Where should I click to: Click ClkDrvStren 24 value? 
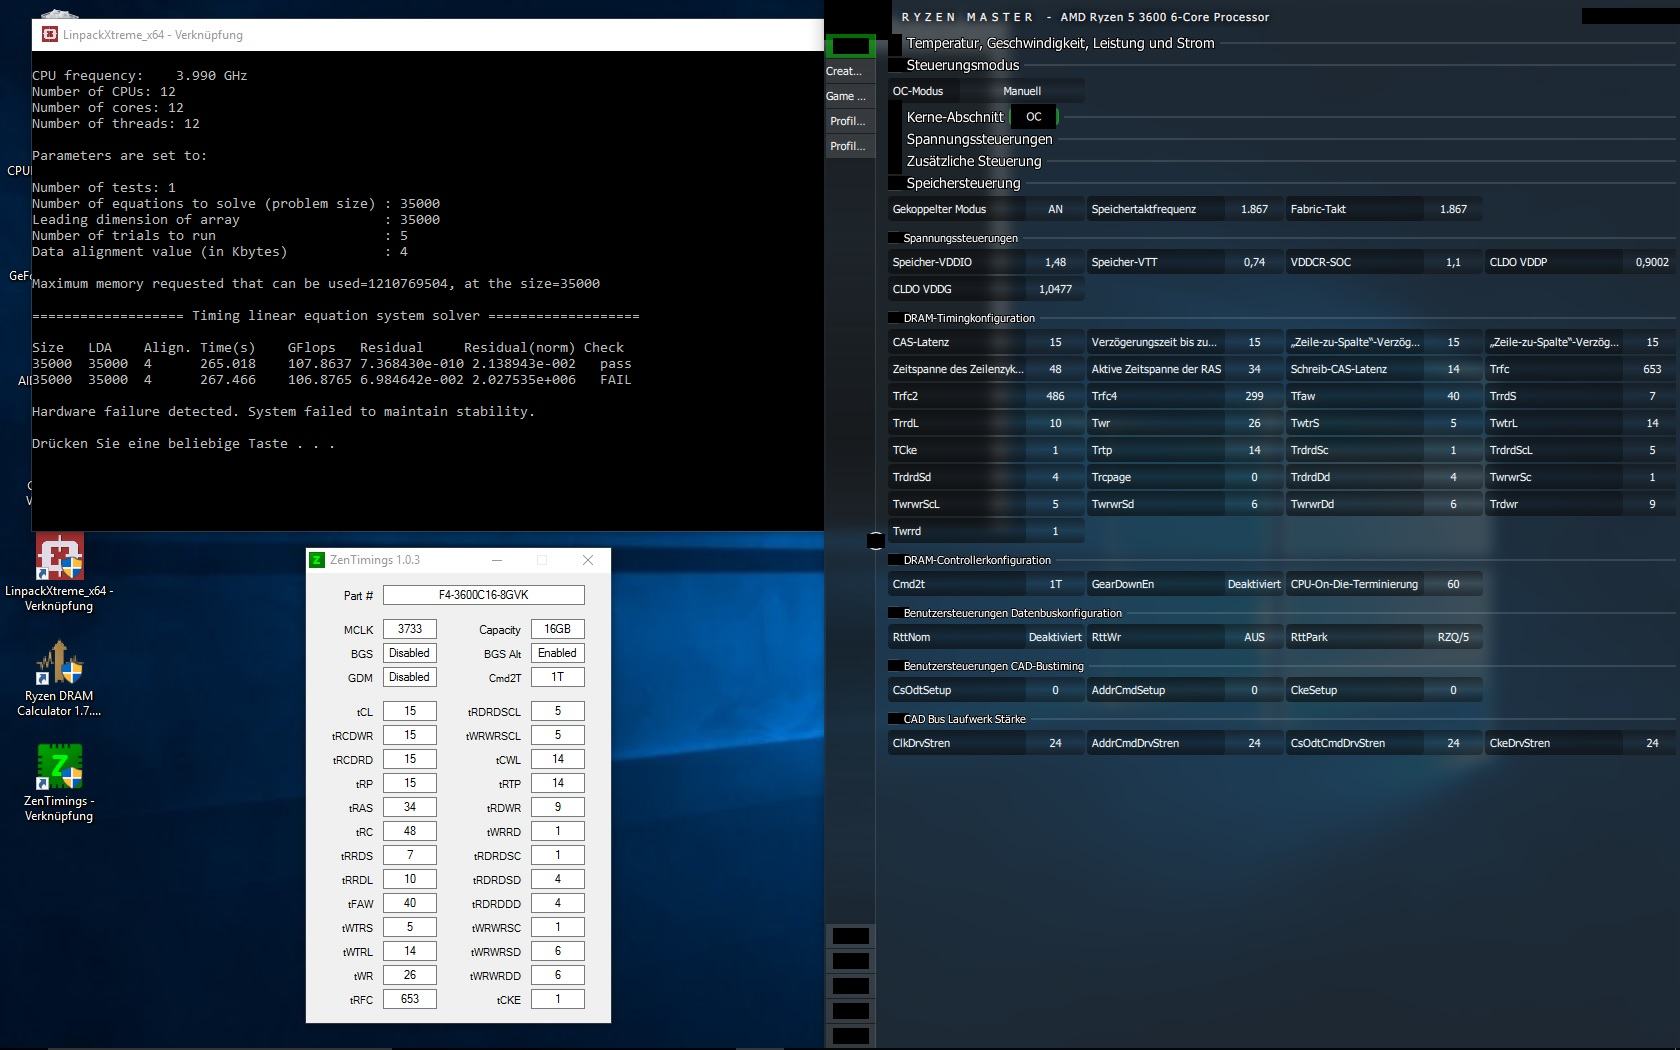tap(1055, 743)
